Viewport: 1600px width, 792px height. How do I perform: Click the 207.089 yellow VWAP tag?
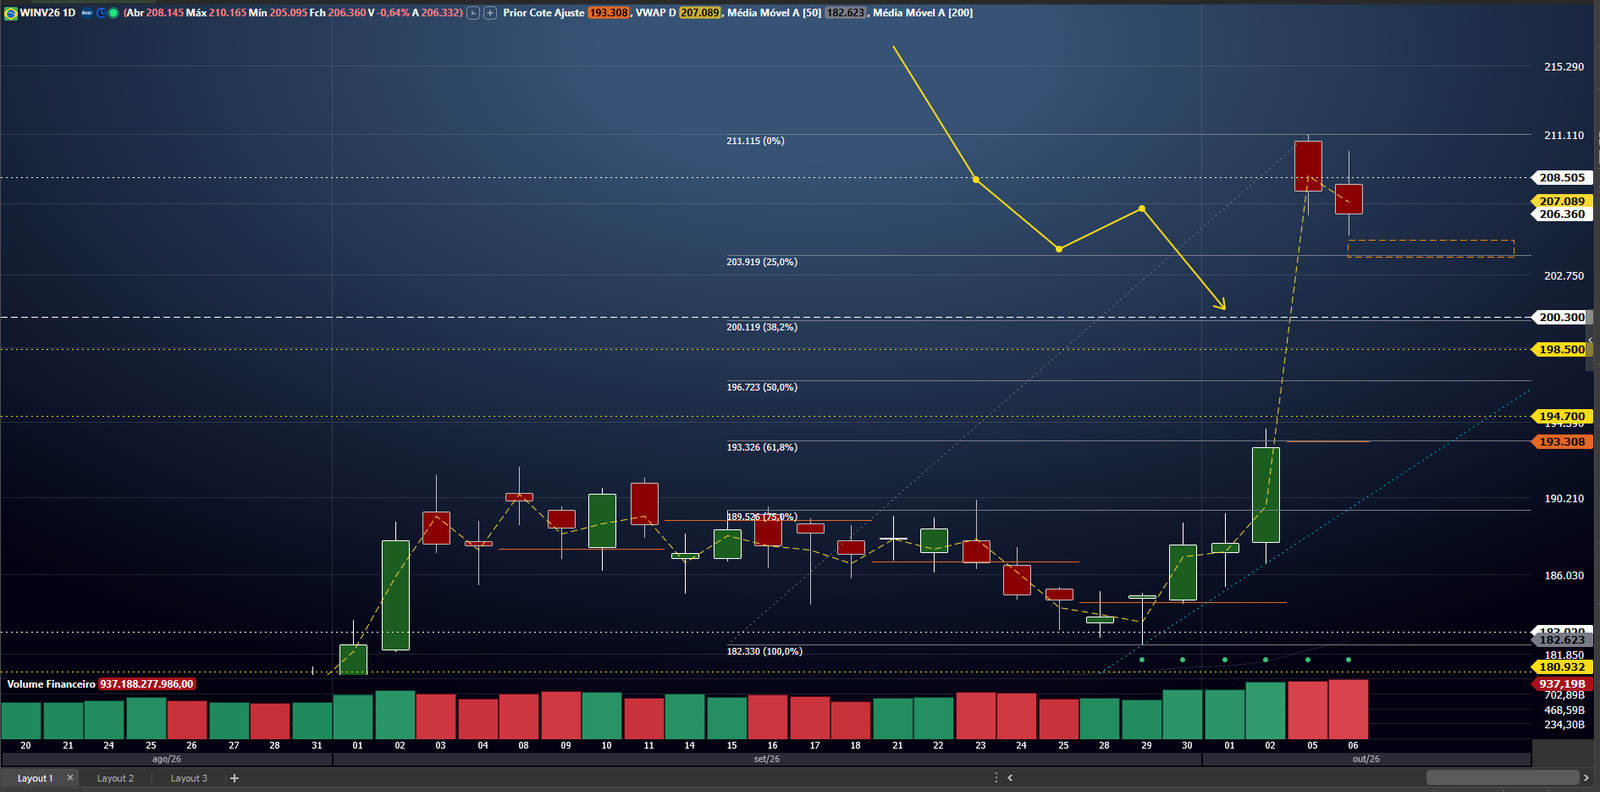tap(1561, 201)
